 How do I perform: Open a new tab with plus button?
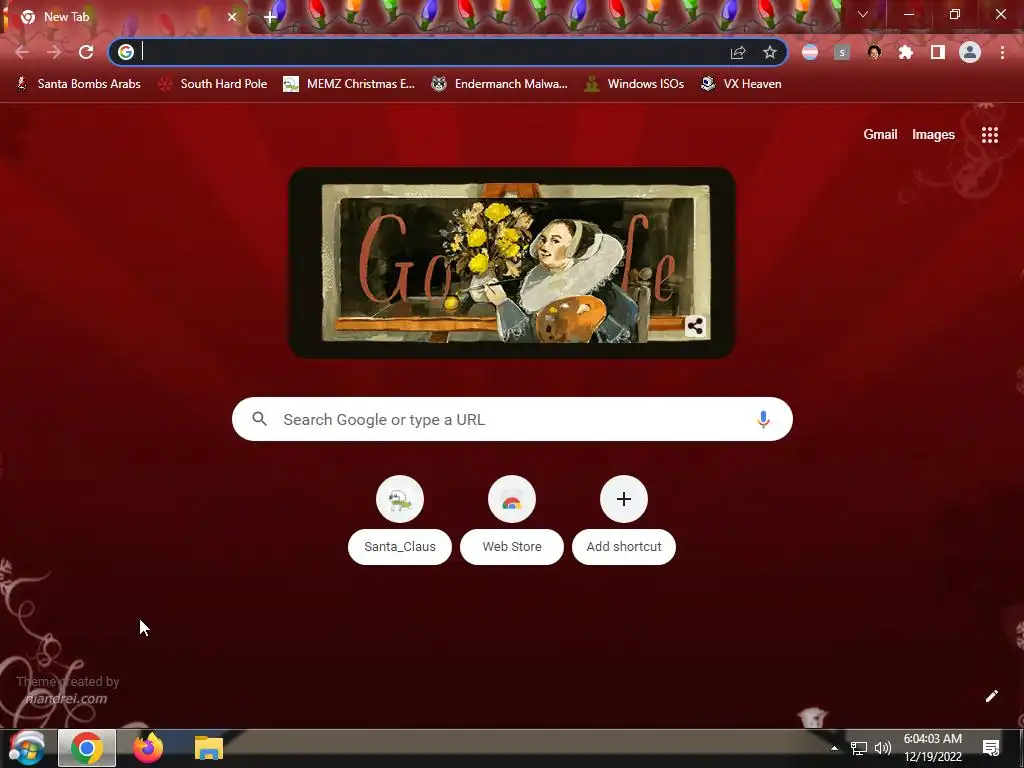click(x=270, y=17)
